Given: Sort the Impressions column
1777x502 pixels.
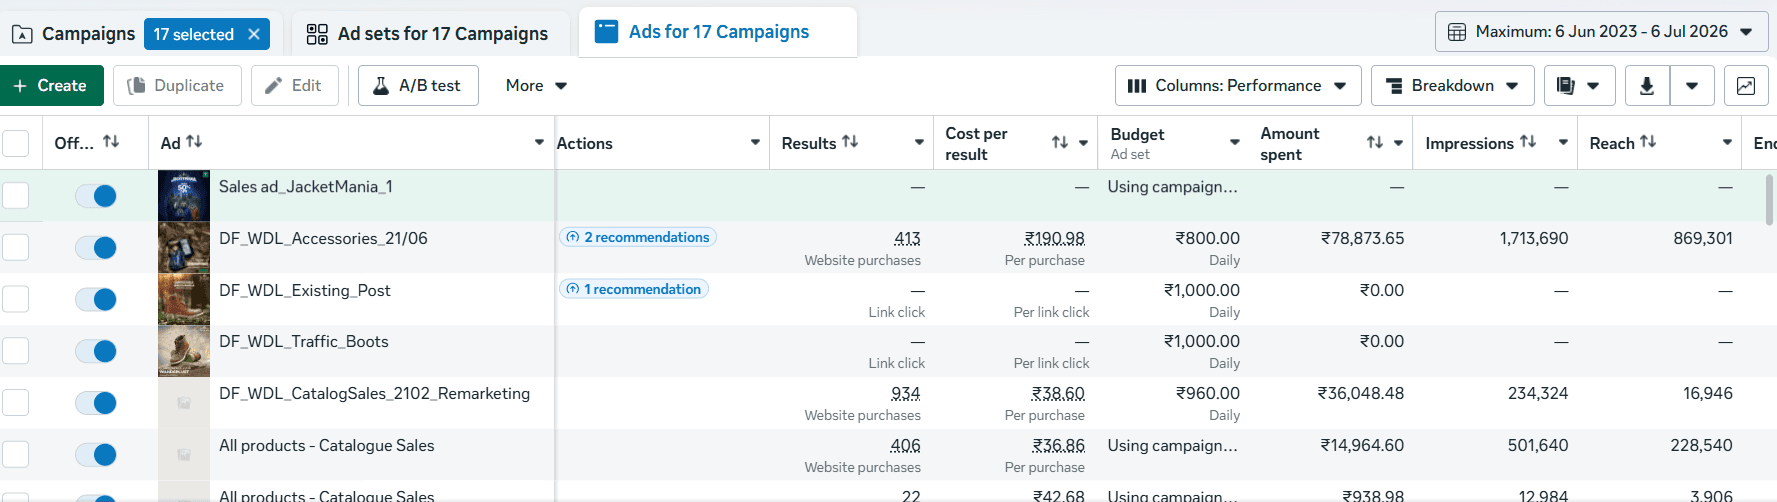Looking at the screenshot, I should tap(1528, 142).
